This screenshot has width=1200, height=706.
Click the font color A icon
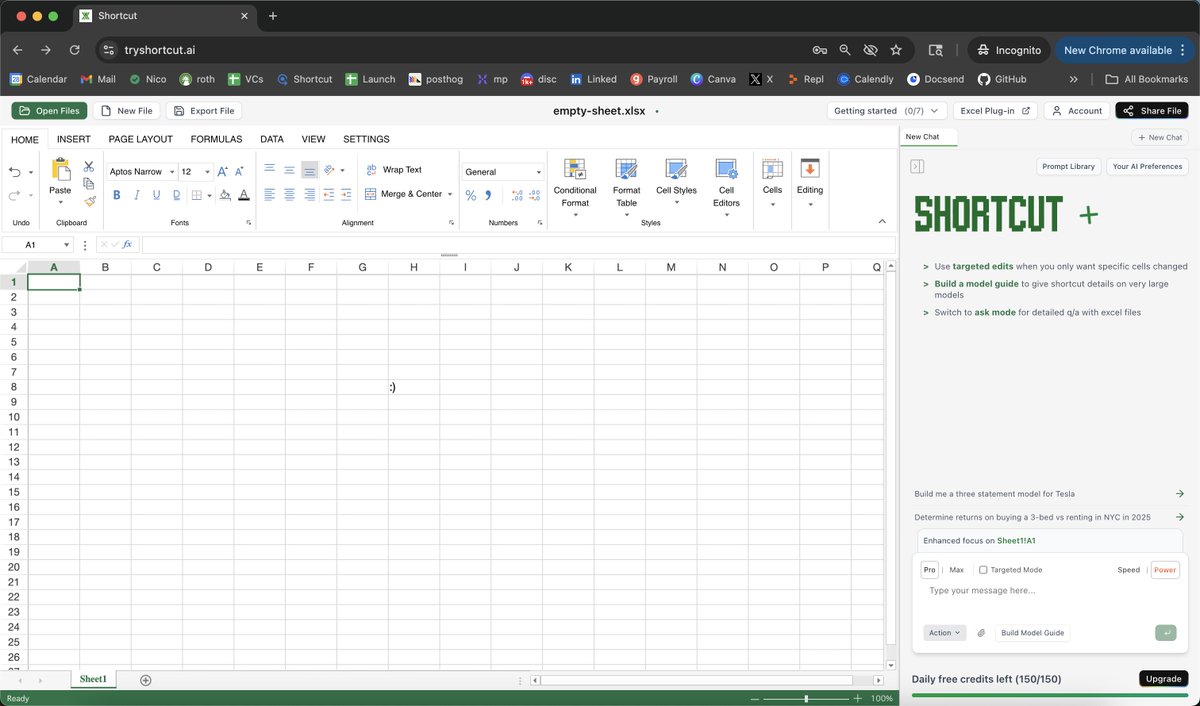click(x=242, y=195)
